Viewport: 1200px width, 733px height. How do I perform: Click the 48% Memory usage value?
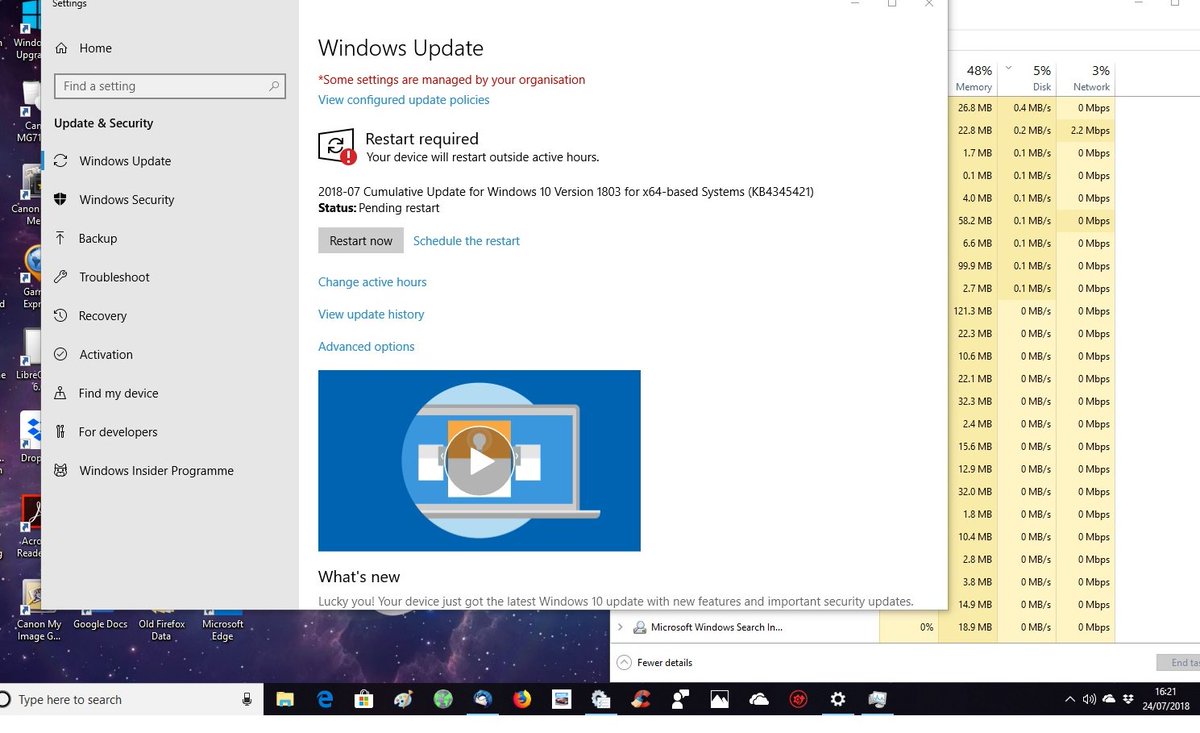coord(979,71)
